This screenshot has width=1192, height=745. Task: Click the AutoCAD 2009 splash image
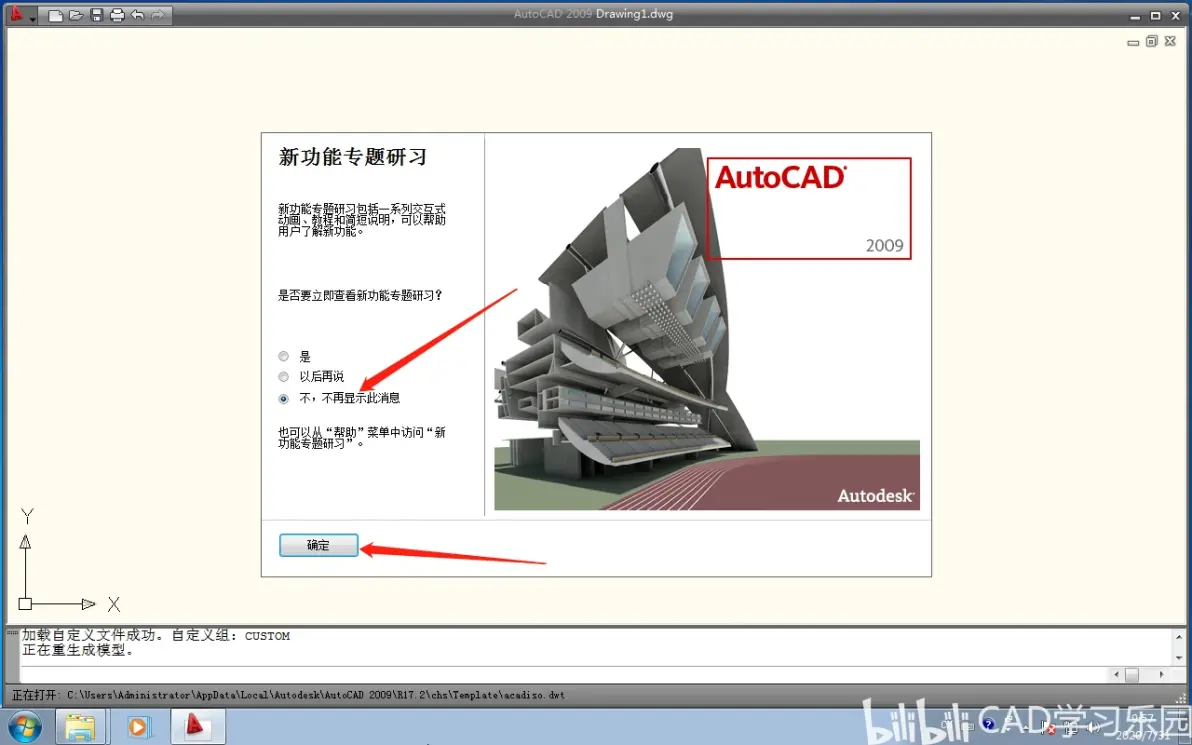pyautogui.click(x=707, y=328)
